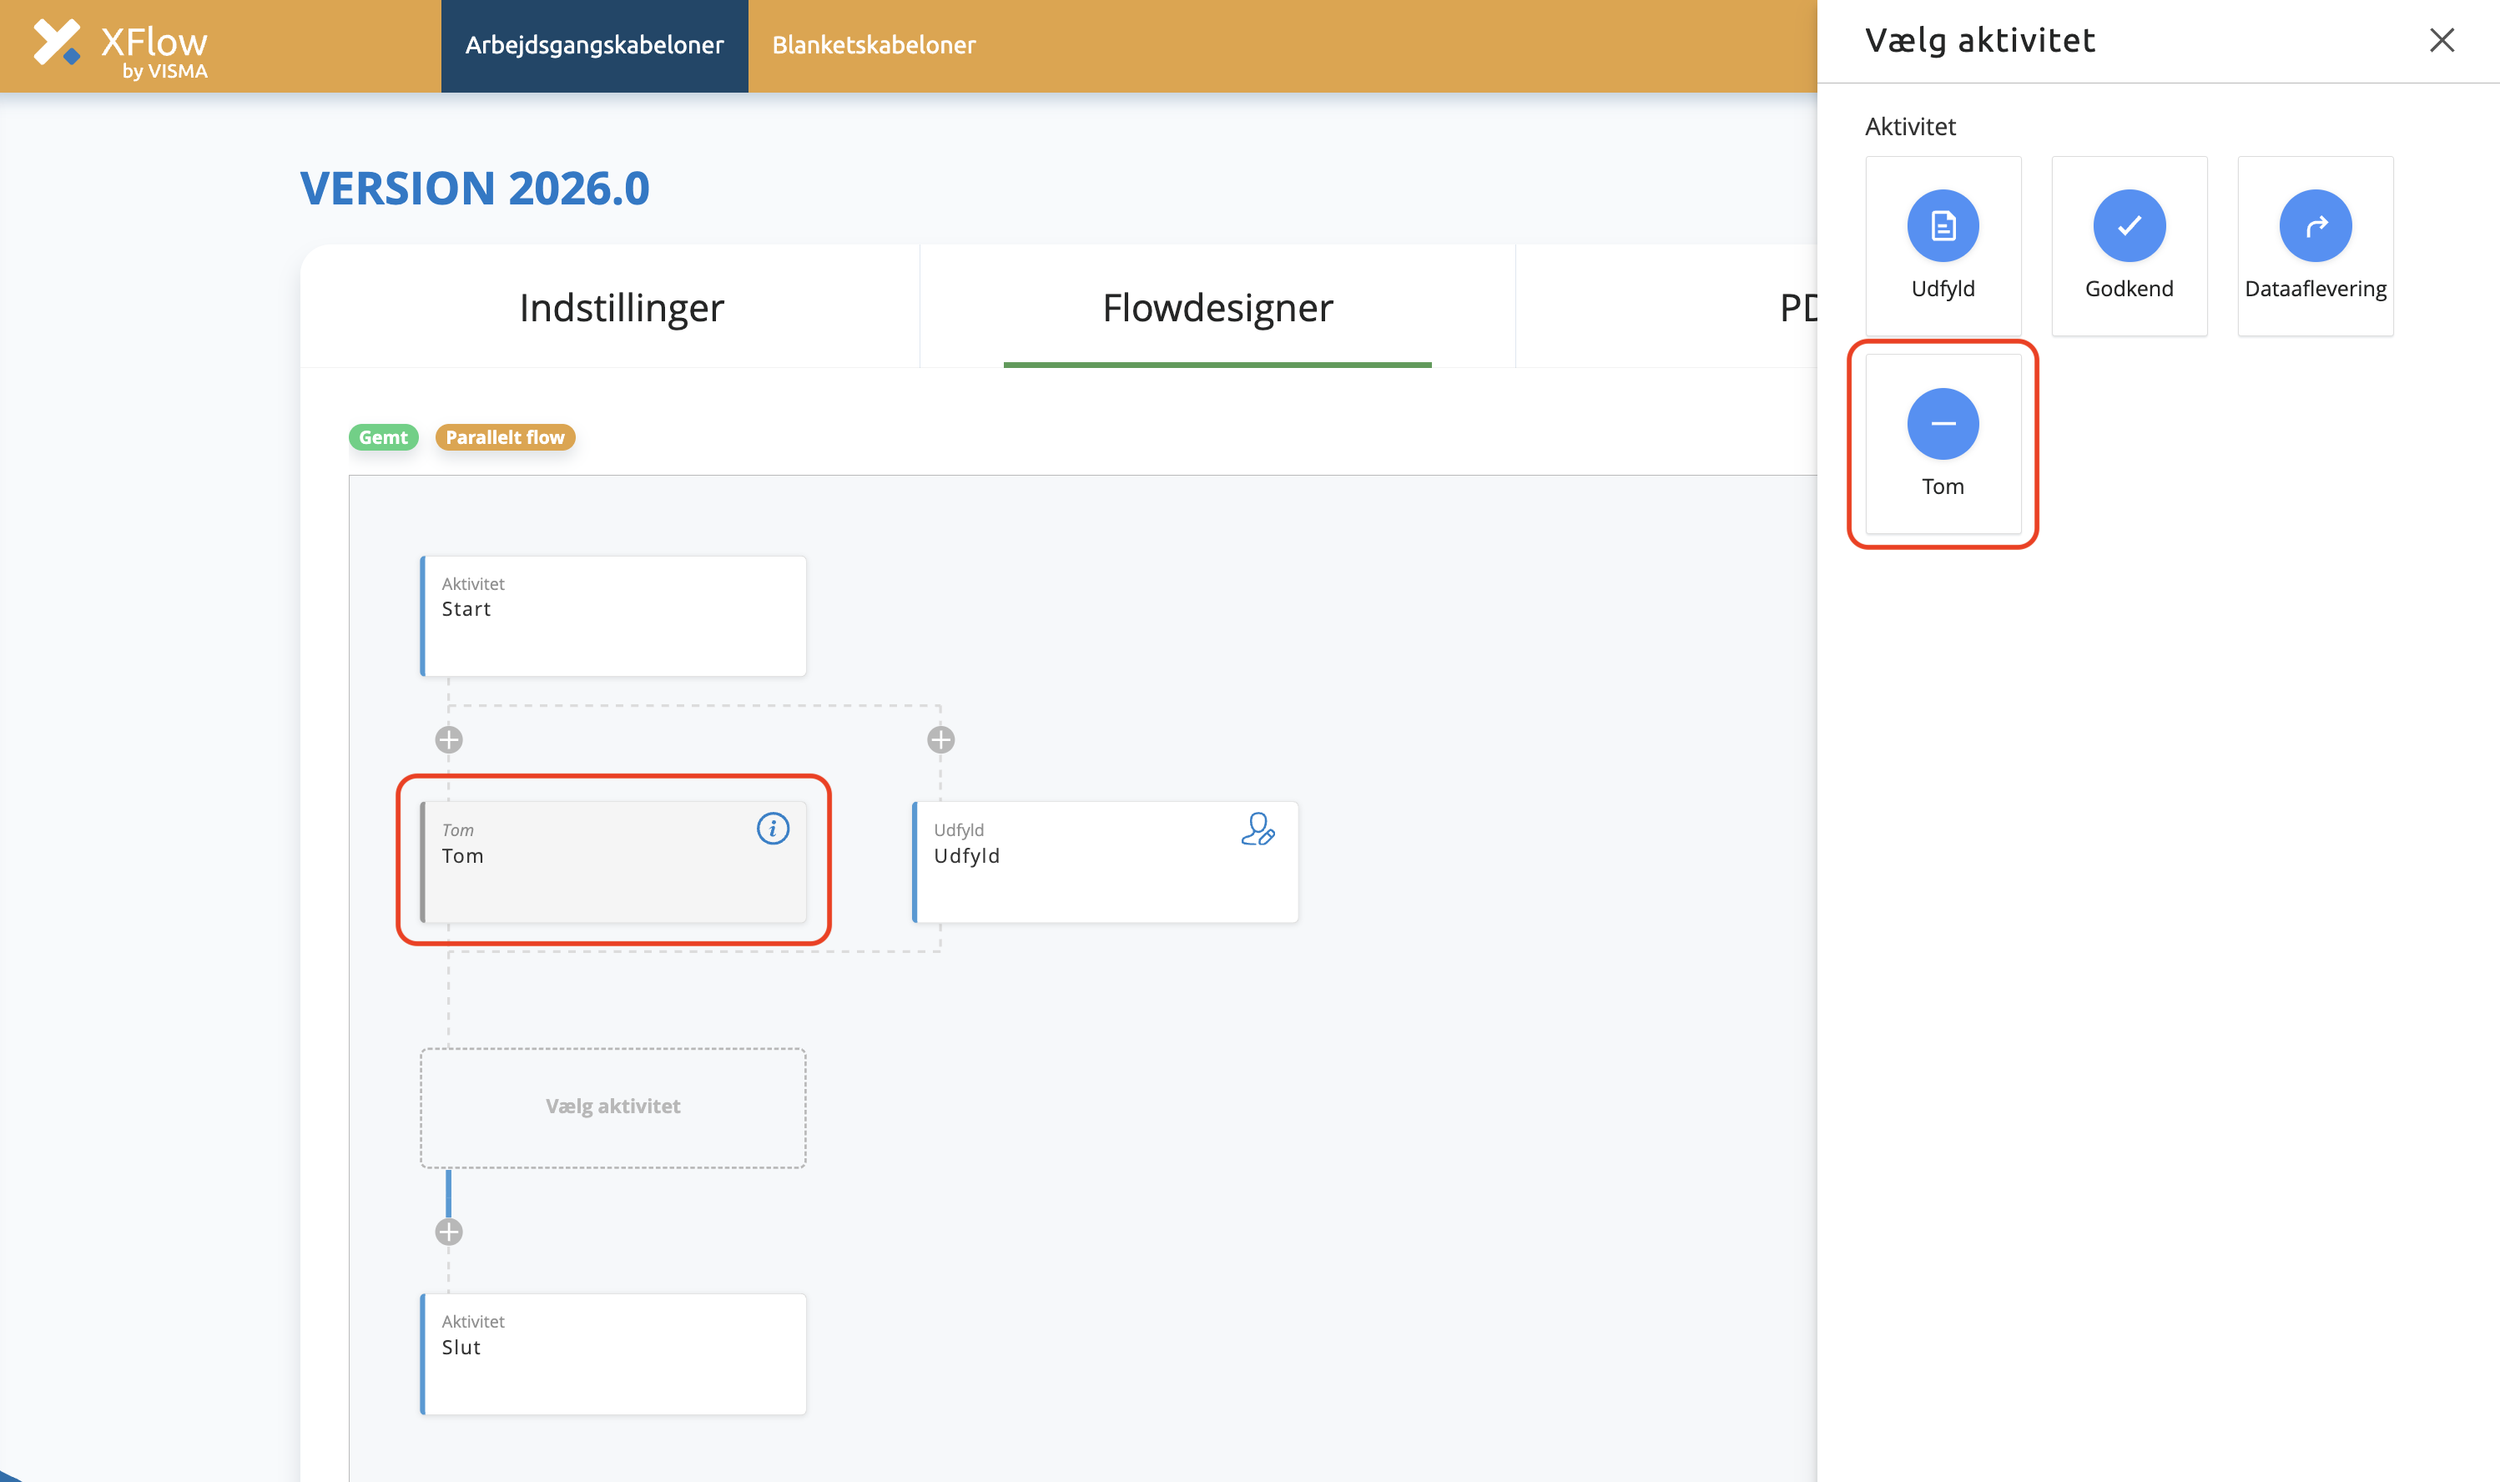
Task: Click plus button above Udfyld card
Action: point(940,740)
